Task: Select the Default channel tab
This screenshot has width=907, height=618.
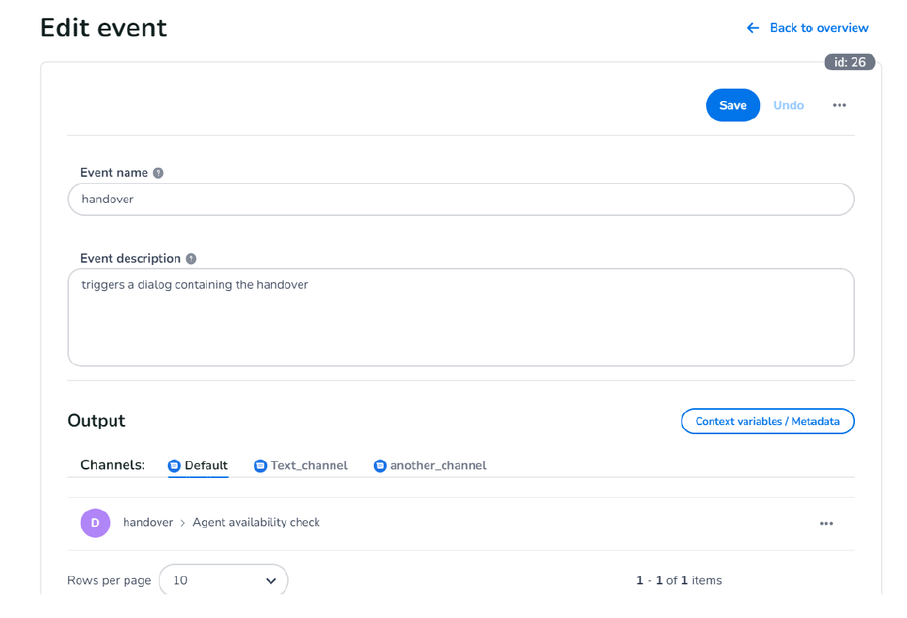Action: 206,466
